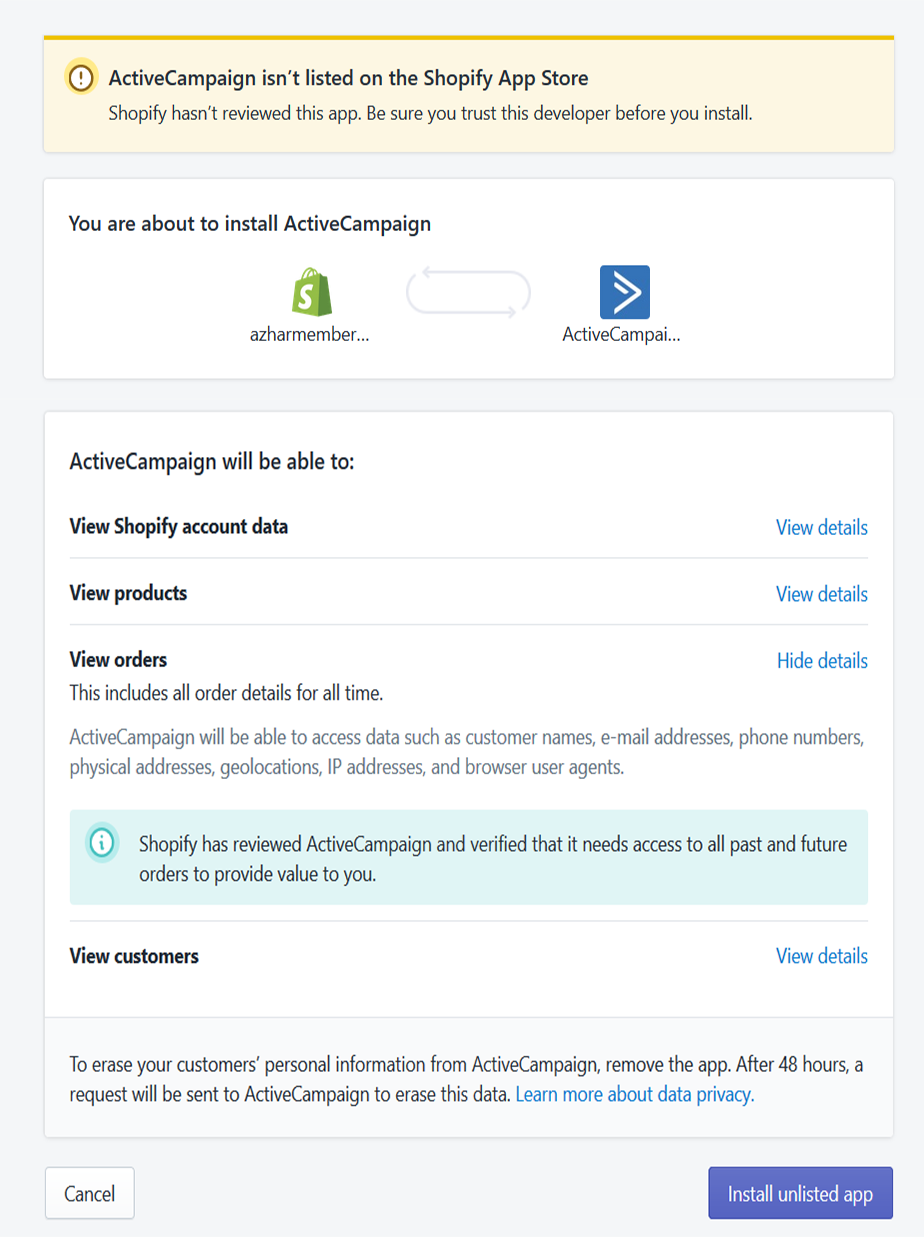Image resolution: width=924 pixels, height=1237 pixels.
Task: Click the bidirectional sync arrows icon
Action: point(468,292)
